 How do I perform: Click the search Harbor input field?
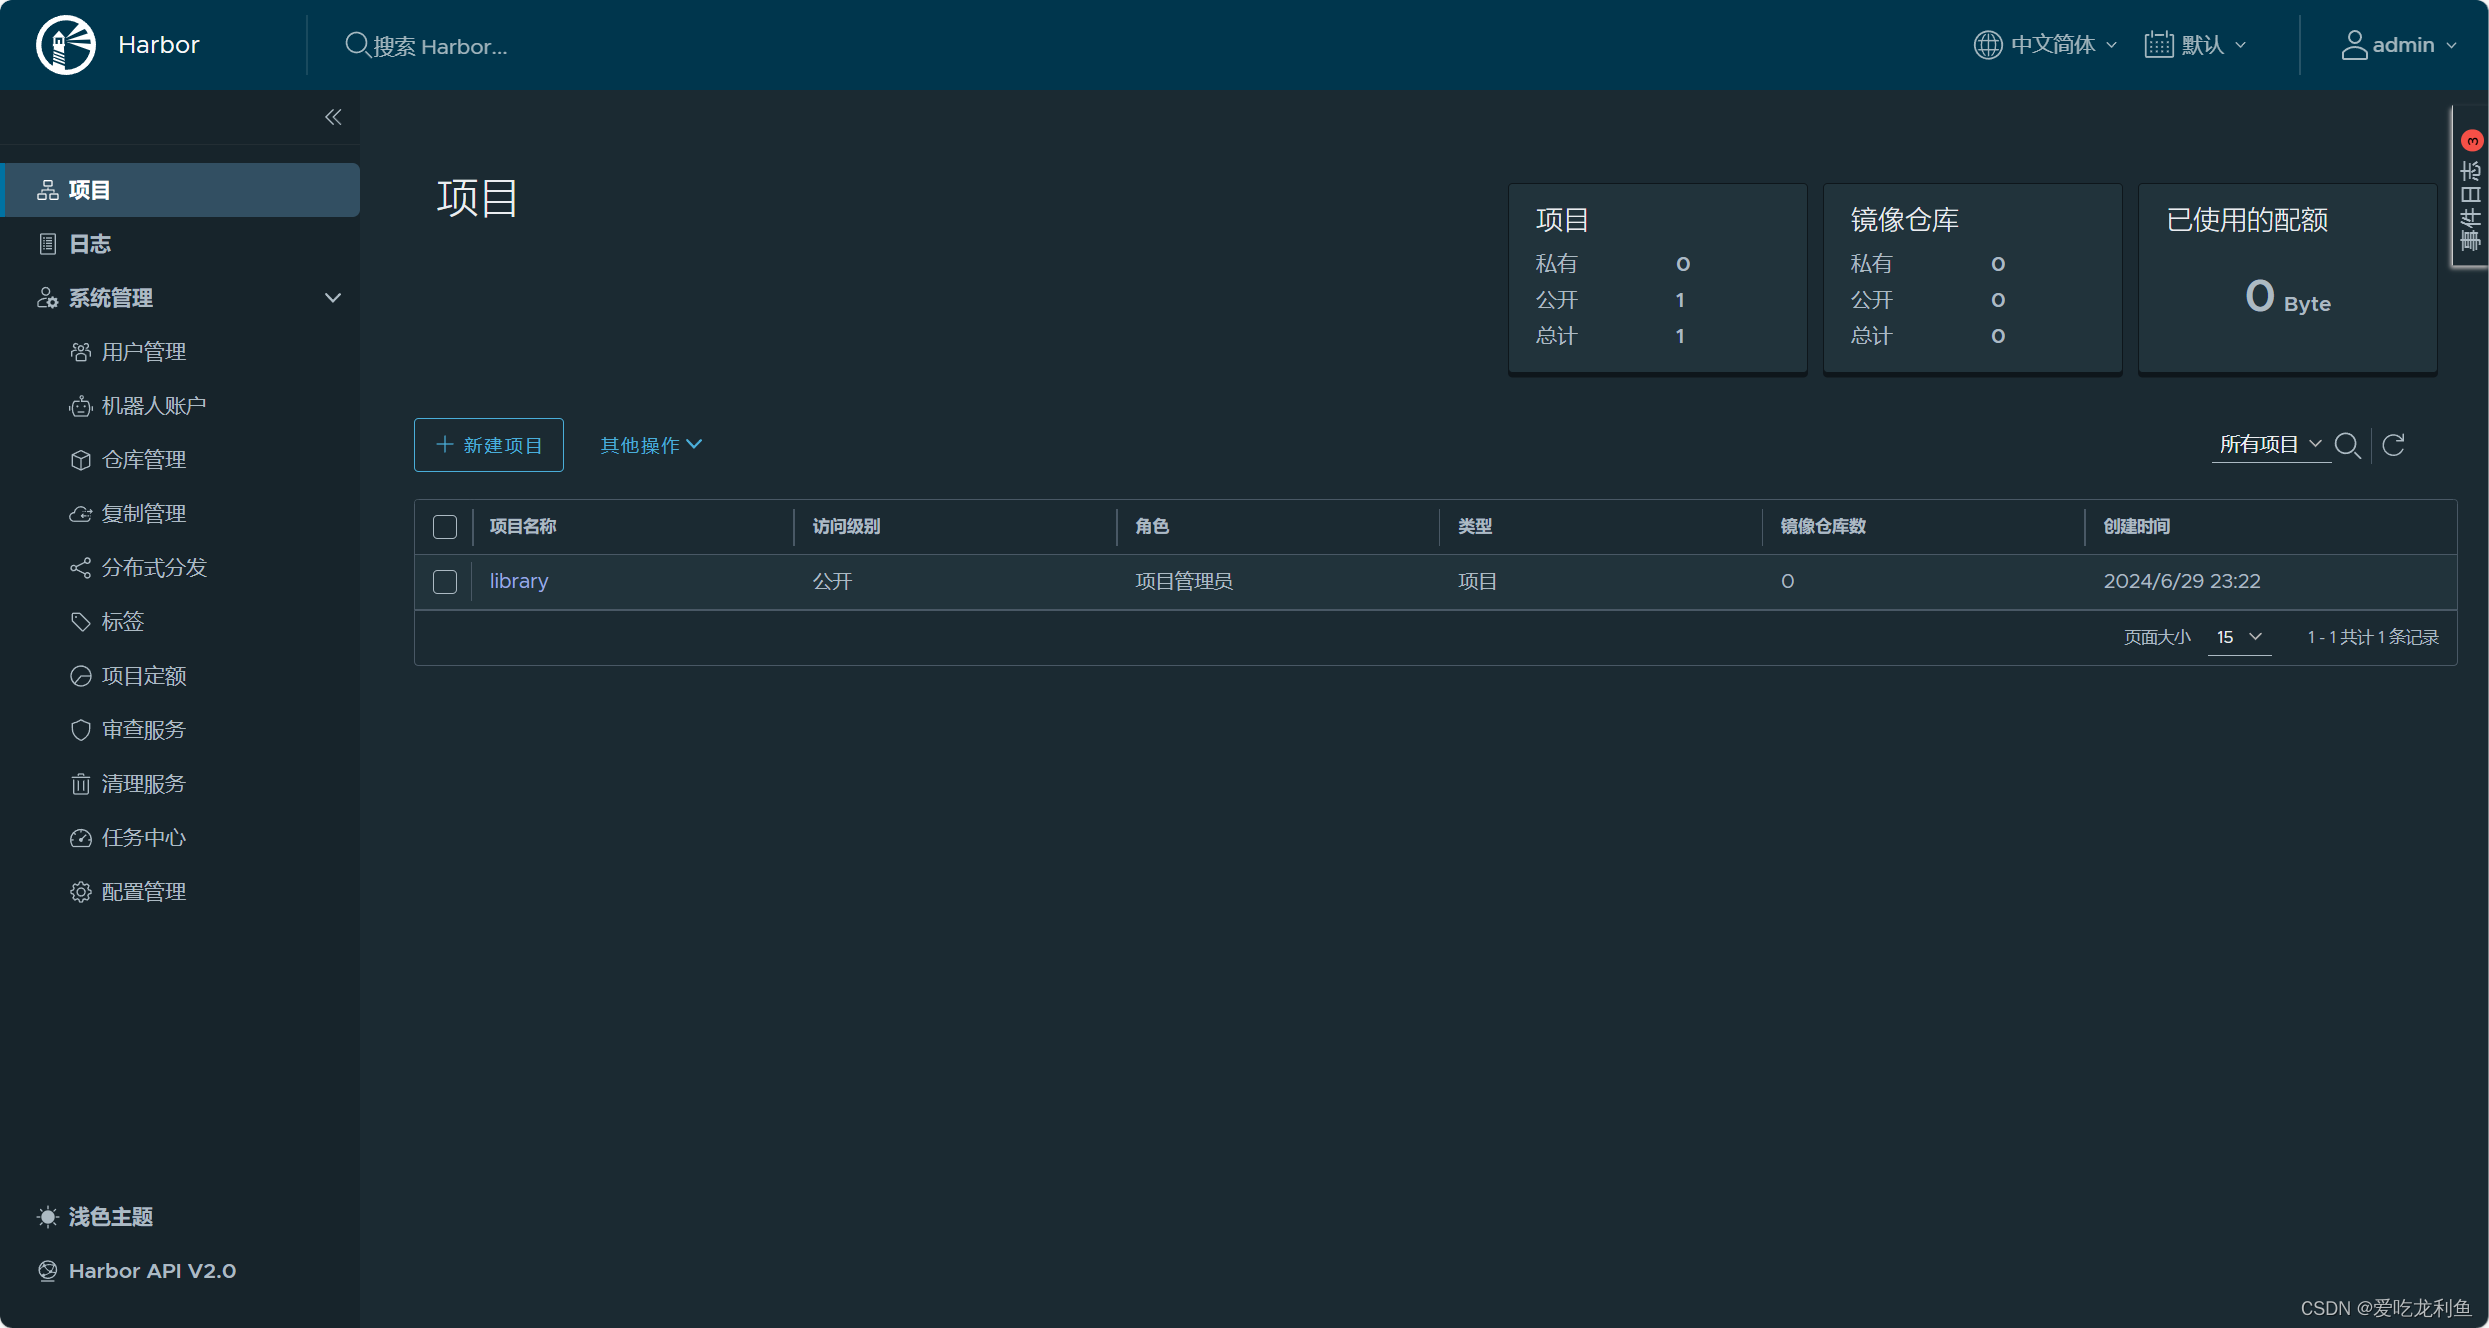click(x=440, y=46)
